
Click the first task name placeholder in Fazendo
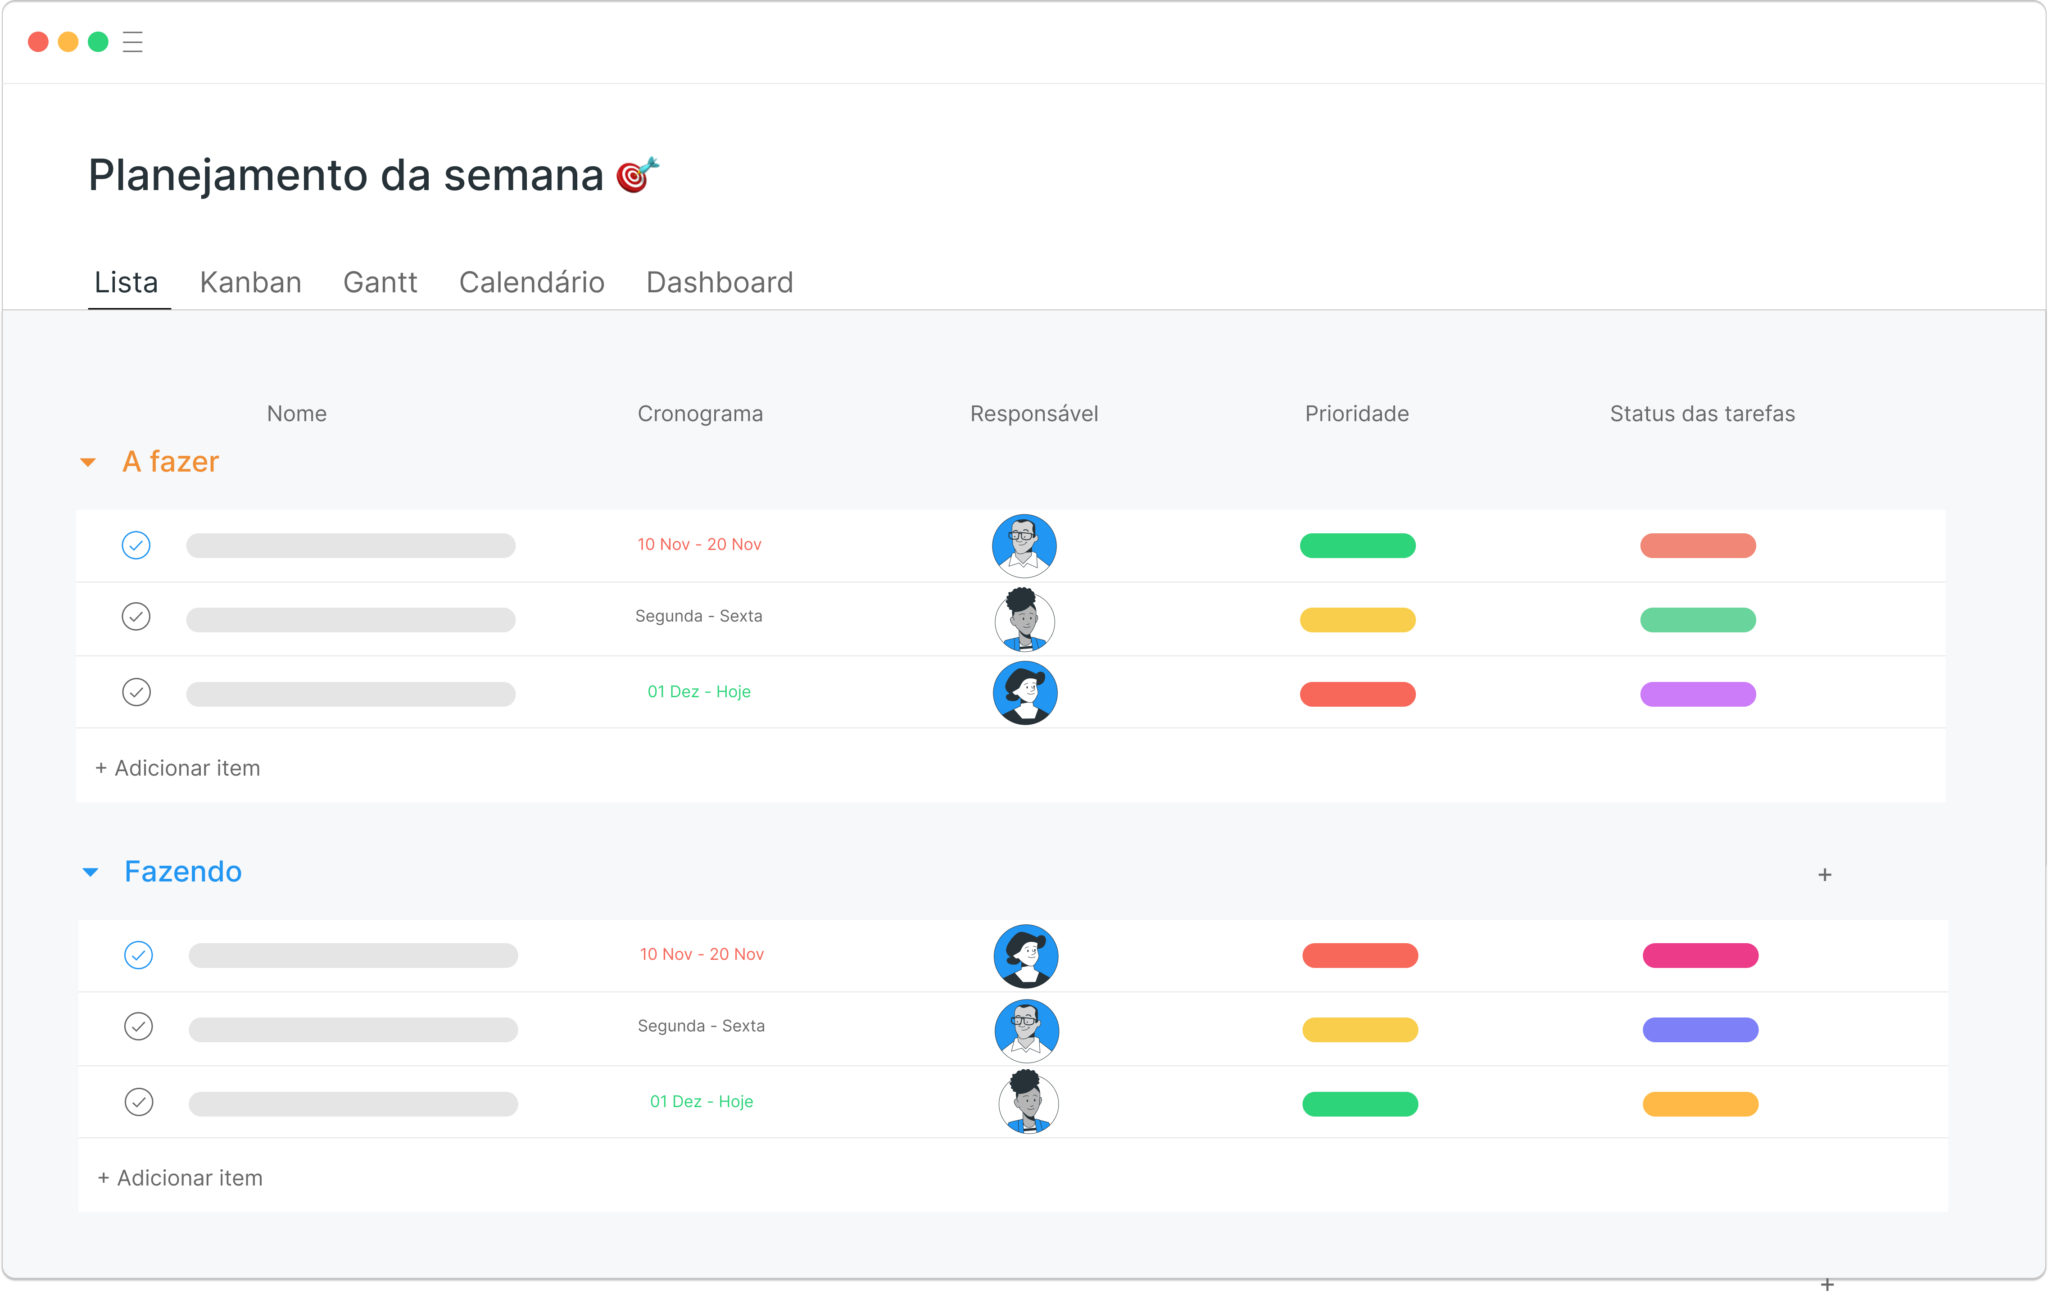353,955
